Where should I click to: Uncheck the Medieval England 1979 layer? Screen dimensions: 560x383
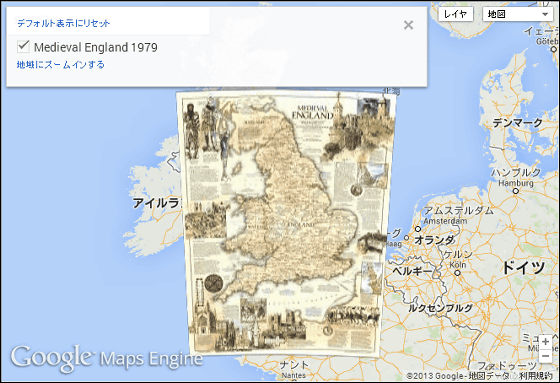[23, 46]
